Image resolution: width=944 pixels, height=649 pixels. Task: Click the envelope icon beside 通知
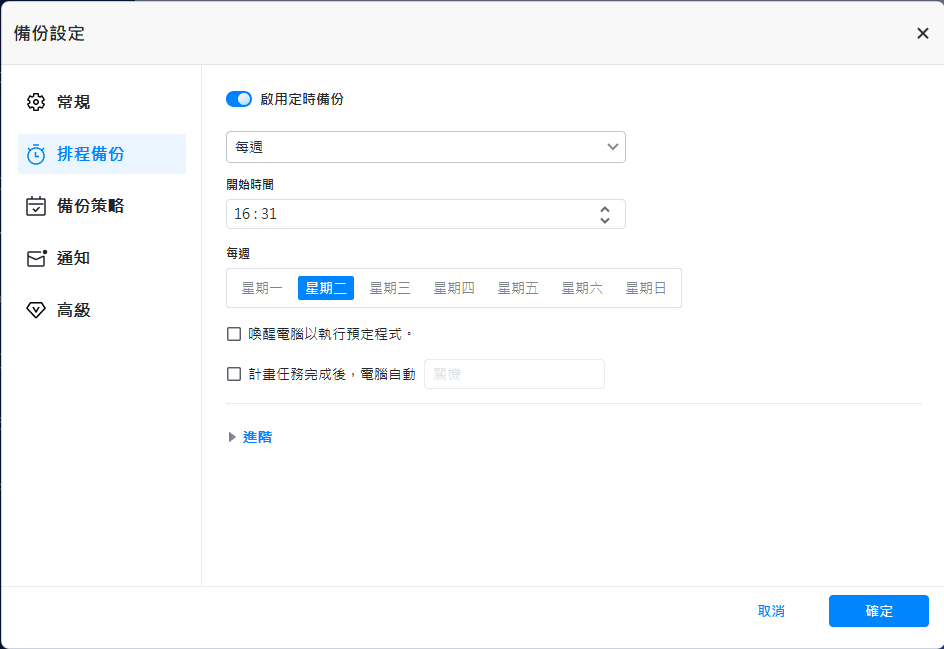[x=36, y=258]
